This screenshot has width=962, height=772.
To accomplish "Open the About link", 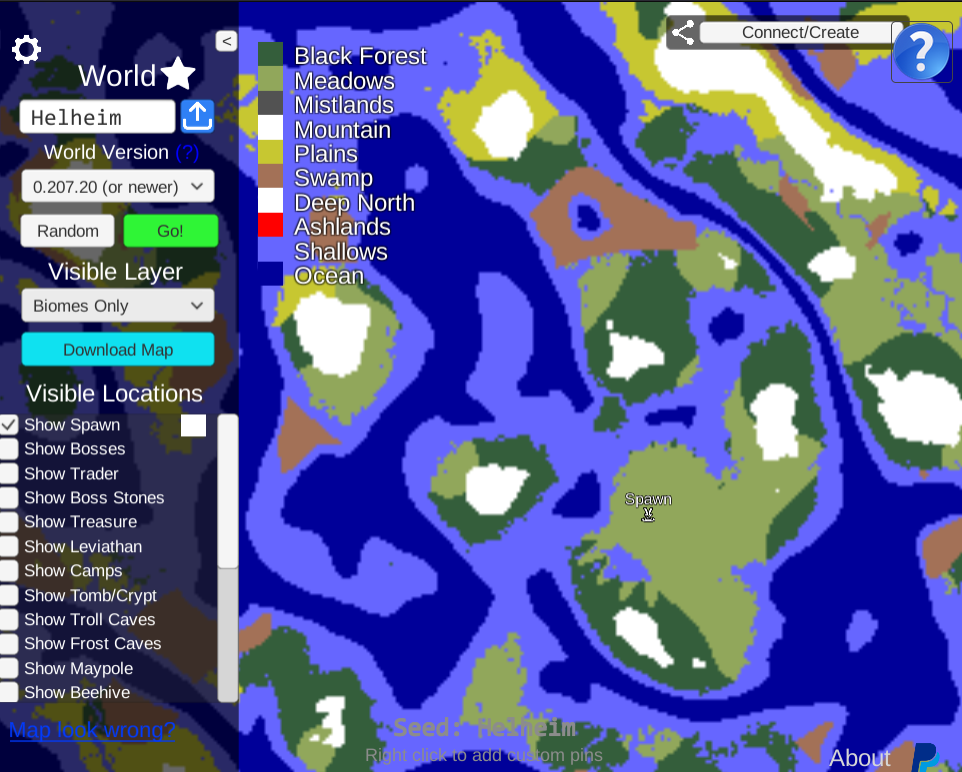I will point(860,758).
